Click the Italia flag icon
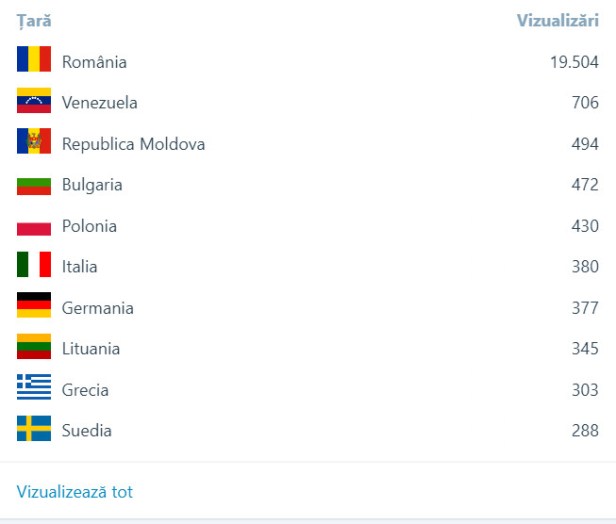The width and height of the screenshot is (616, 524). coord(34,266)
